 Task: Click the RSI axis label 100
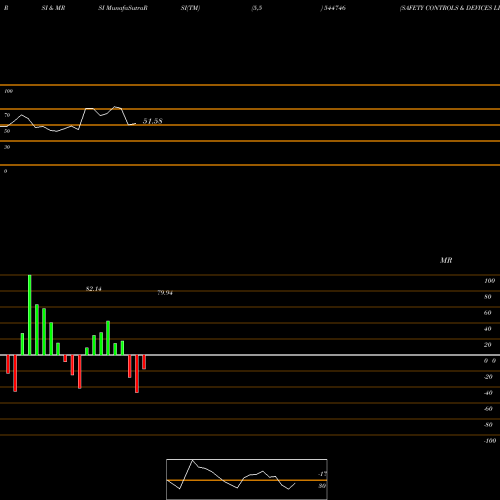click(8, 91)
